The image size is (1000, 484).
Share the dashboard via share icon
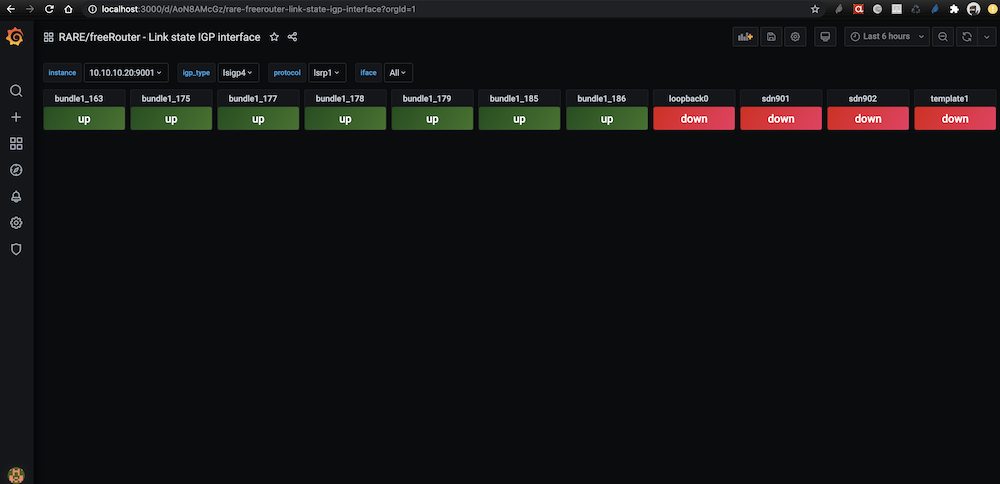(292, 37)
